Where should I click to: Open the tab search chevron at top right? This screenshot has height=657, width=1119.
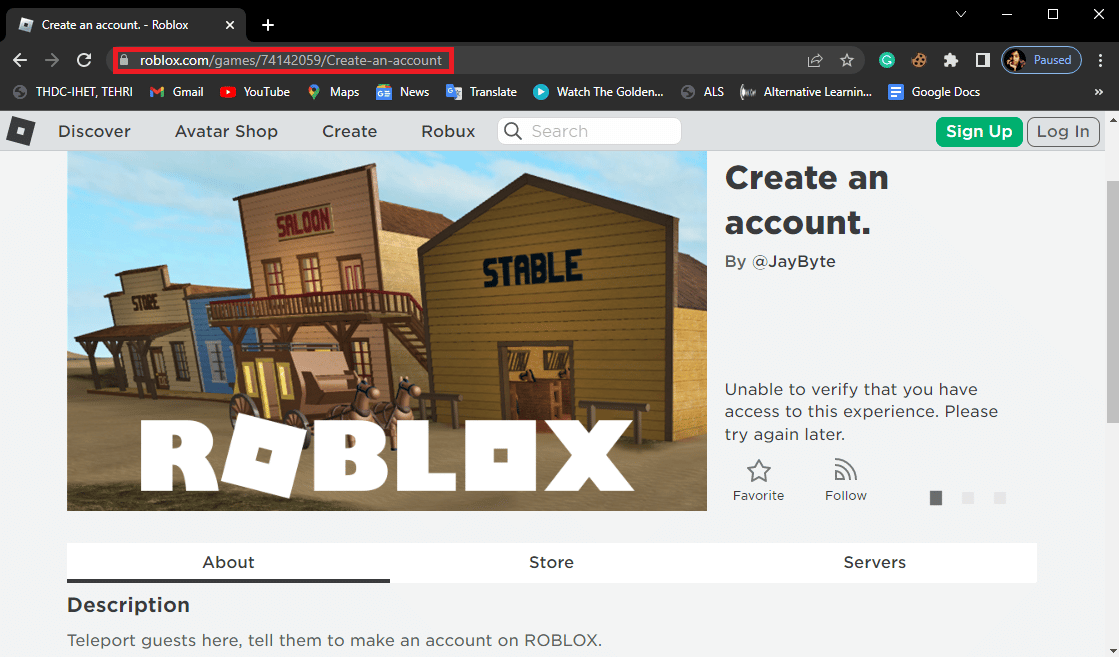[960, 14]
